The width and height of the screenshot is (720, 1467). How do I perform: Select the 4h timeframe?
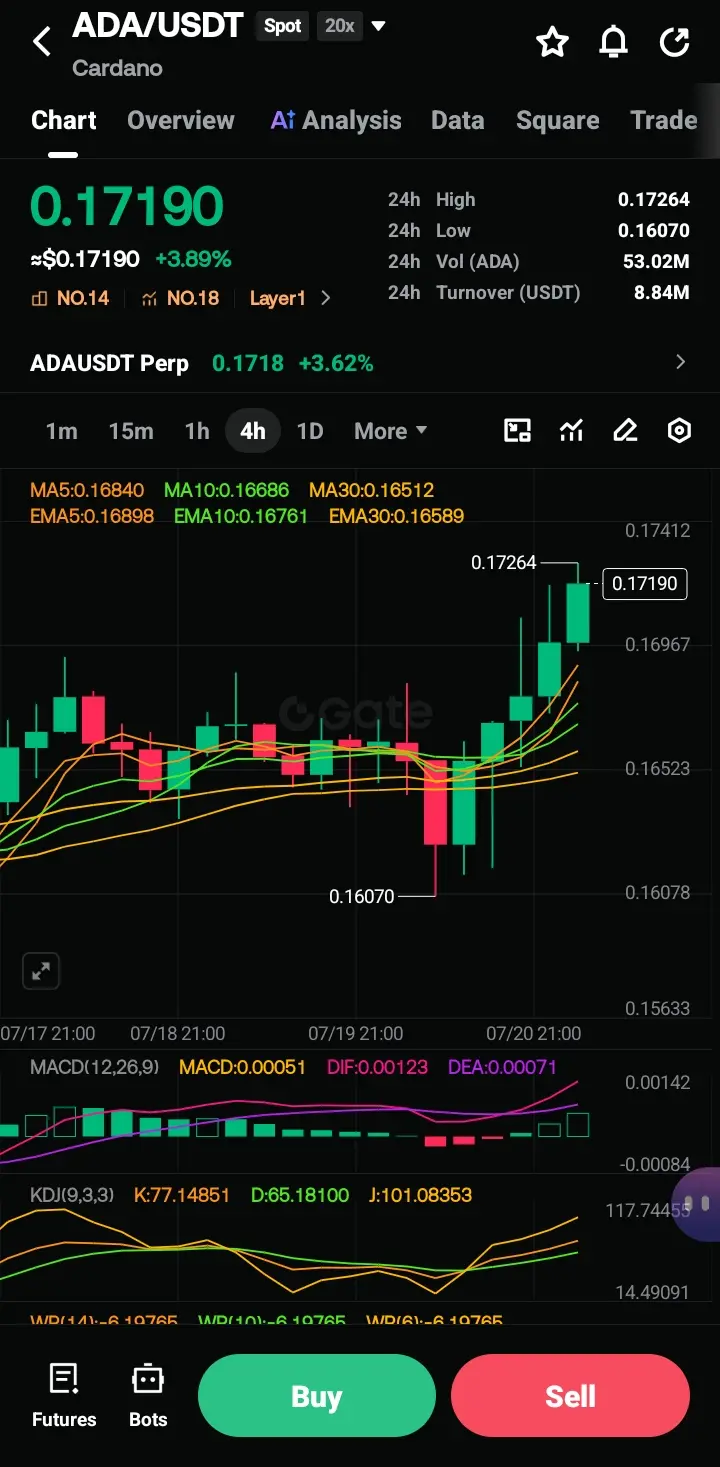(x=253, y=431)
